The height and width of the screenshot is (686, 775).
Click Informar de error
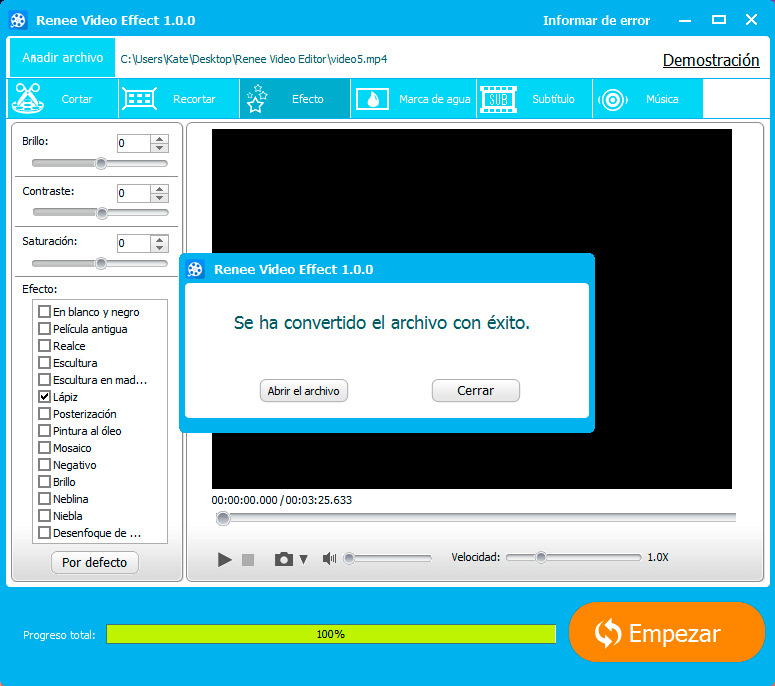(x=596, y=20)
